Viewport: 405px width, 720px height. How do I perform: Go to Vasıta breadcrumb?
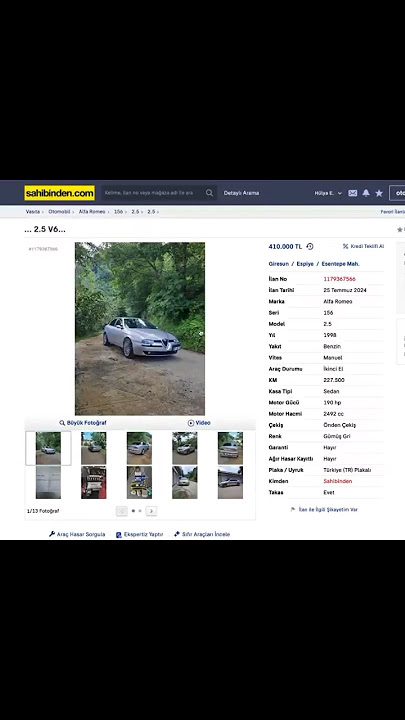tap(33, 212)
